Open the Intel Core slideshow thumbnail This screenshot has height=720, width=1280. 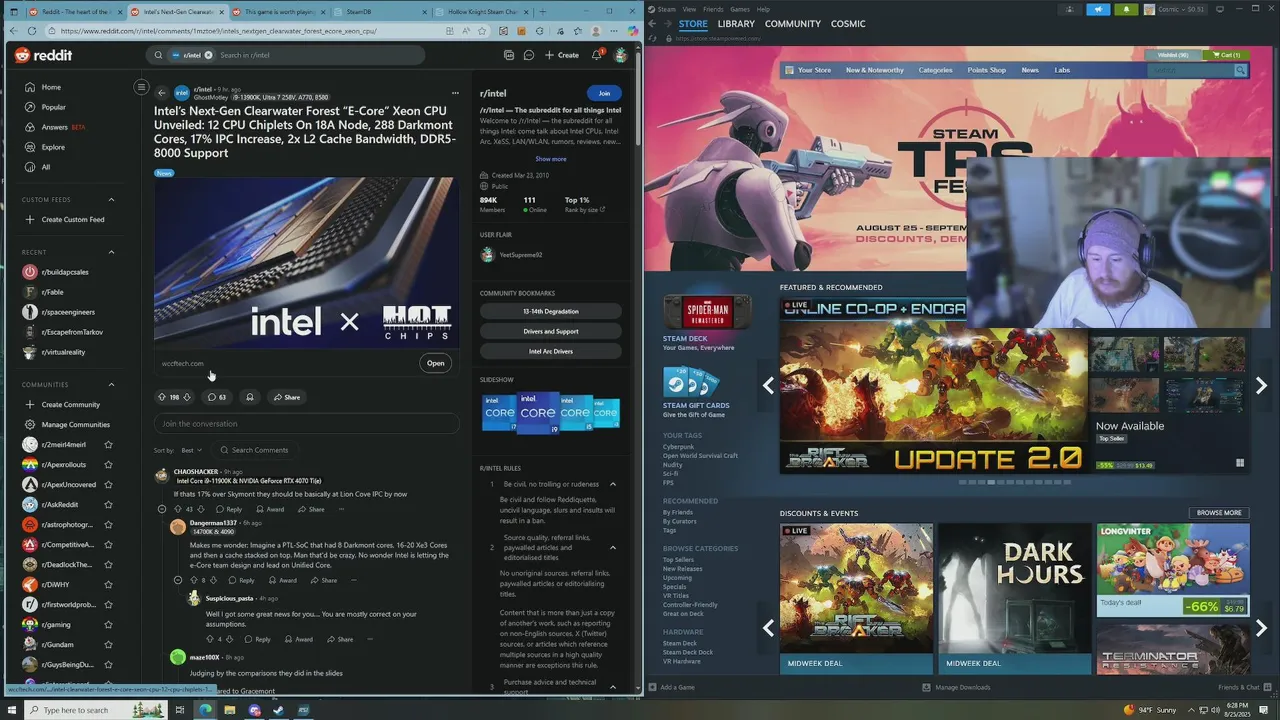pos(550,413)
